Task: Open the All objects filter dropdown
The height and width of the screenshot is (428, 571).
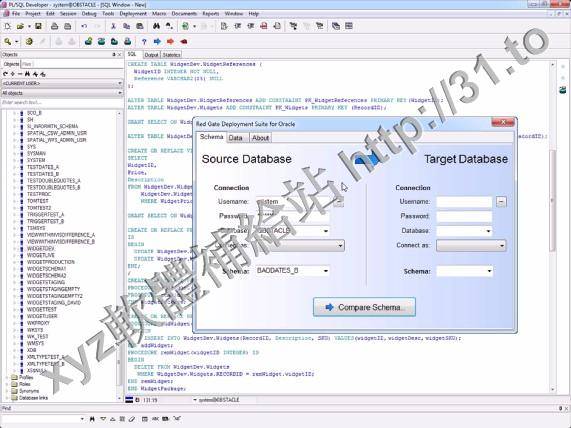Action: [x=62, y=93]
